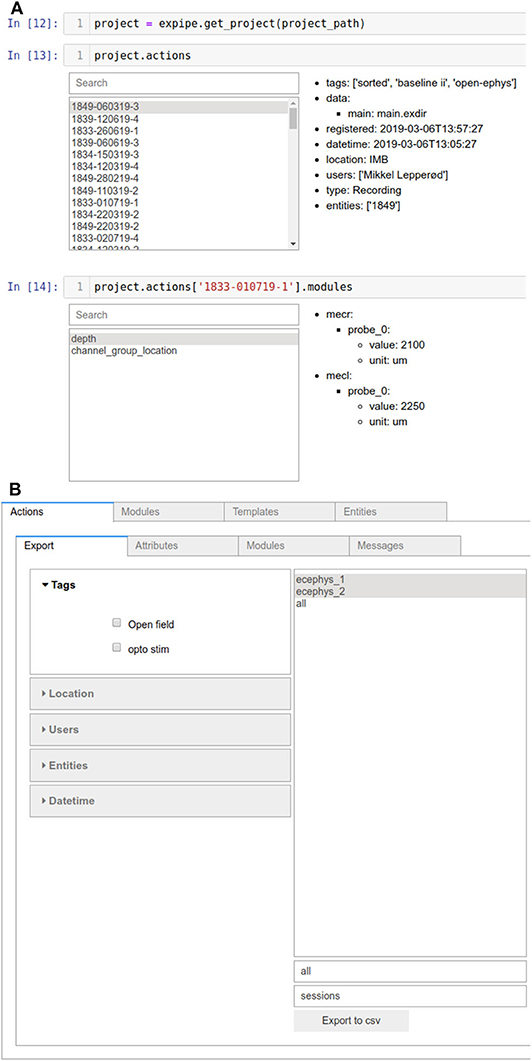This screenshot has width=532, height=1061.
Task: Focus the input field containing 'all'
Action: pyautogui.click(x=410, y=970)
